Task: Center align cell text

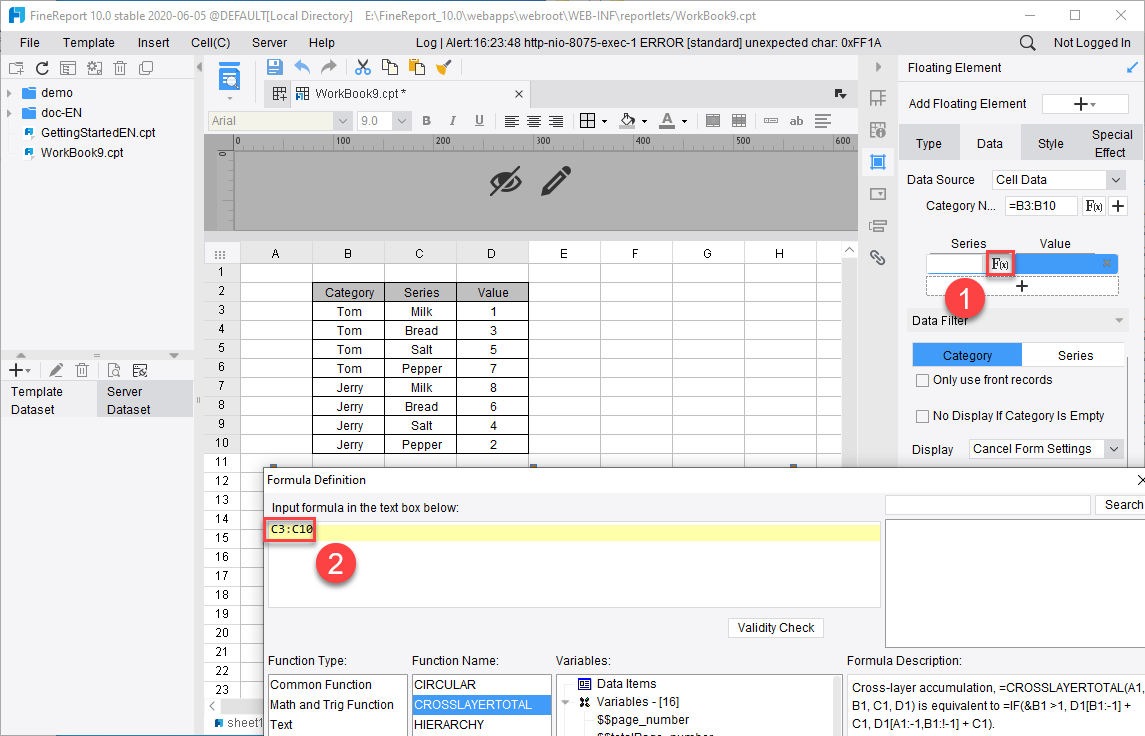Action: coord(534,121)
